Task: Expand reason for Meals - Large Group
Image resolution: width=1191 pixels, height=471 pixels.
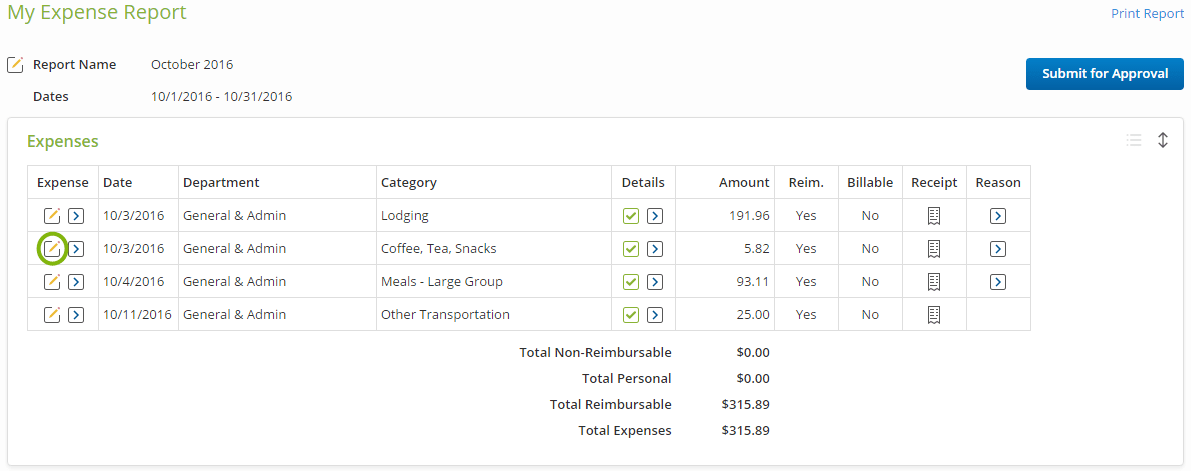Action: click(998, 281)
